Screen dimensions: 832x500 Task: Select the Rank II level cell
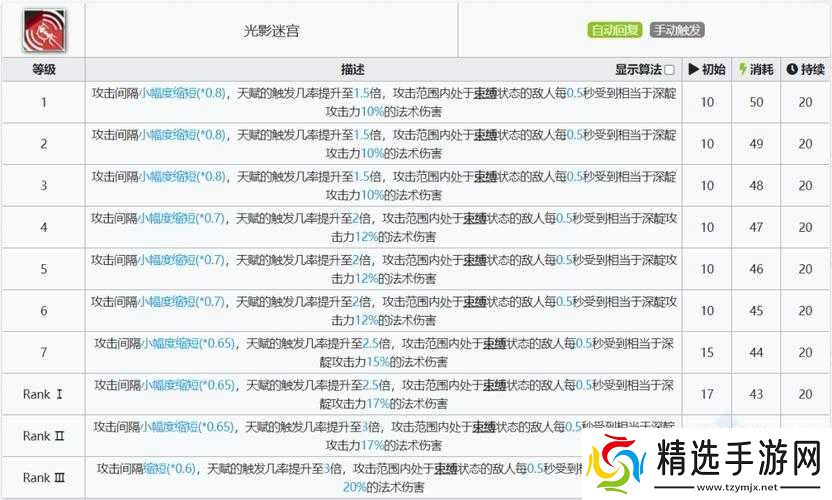pos(44,436)
